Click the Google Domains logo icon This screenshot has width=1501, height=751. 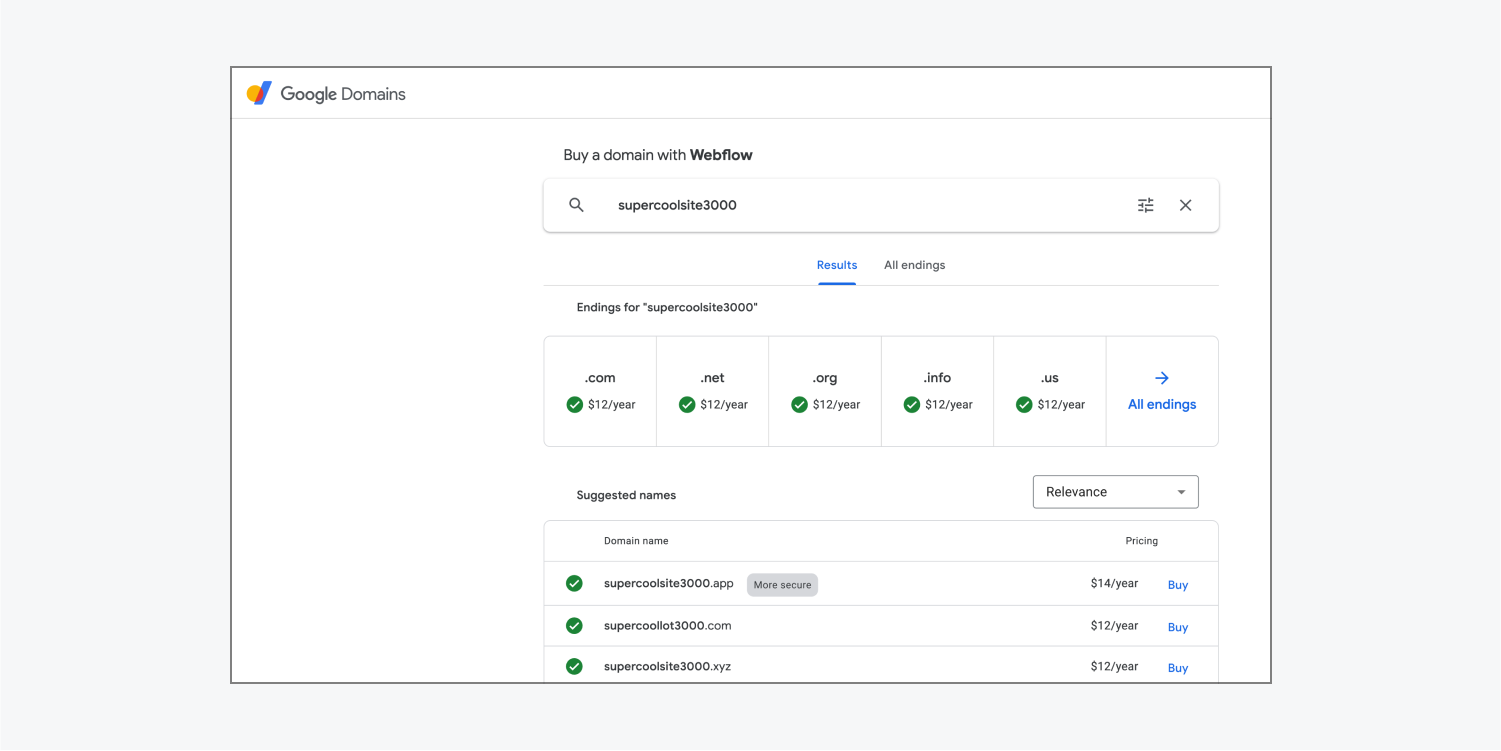(x=259, y=94)
